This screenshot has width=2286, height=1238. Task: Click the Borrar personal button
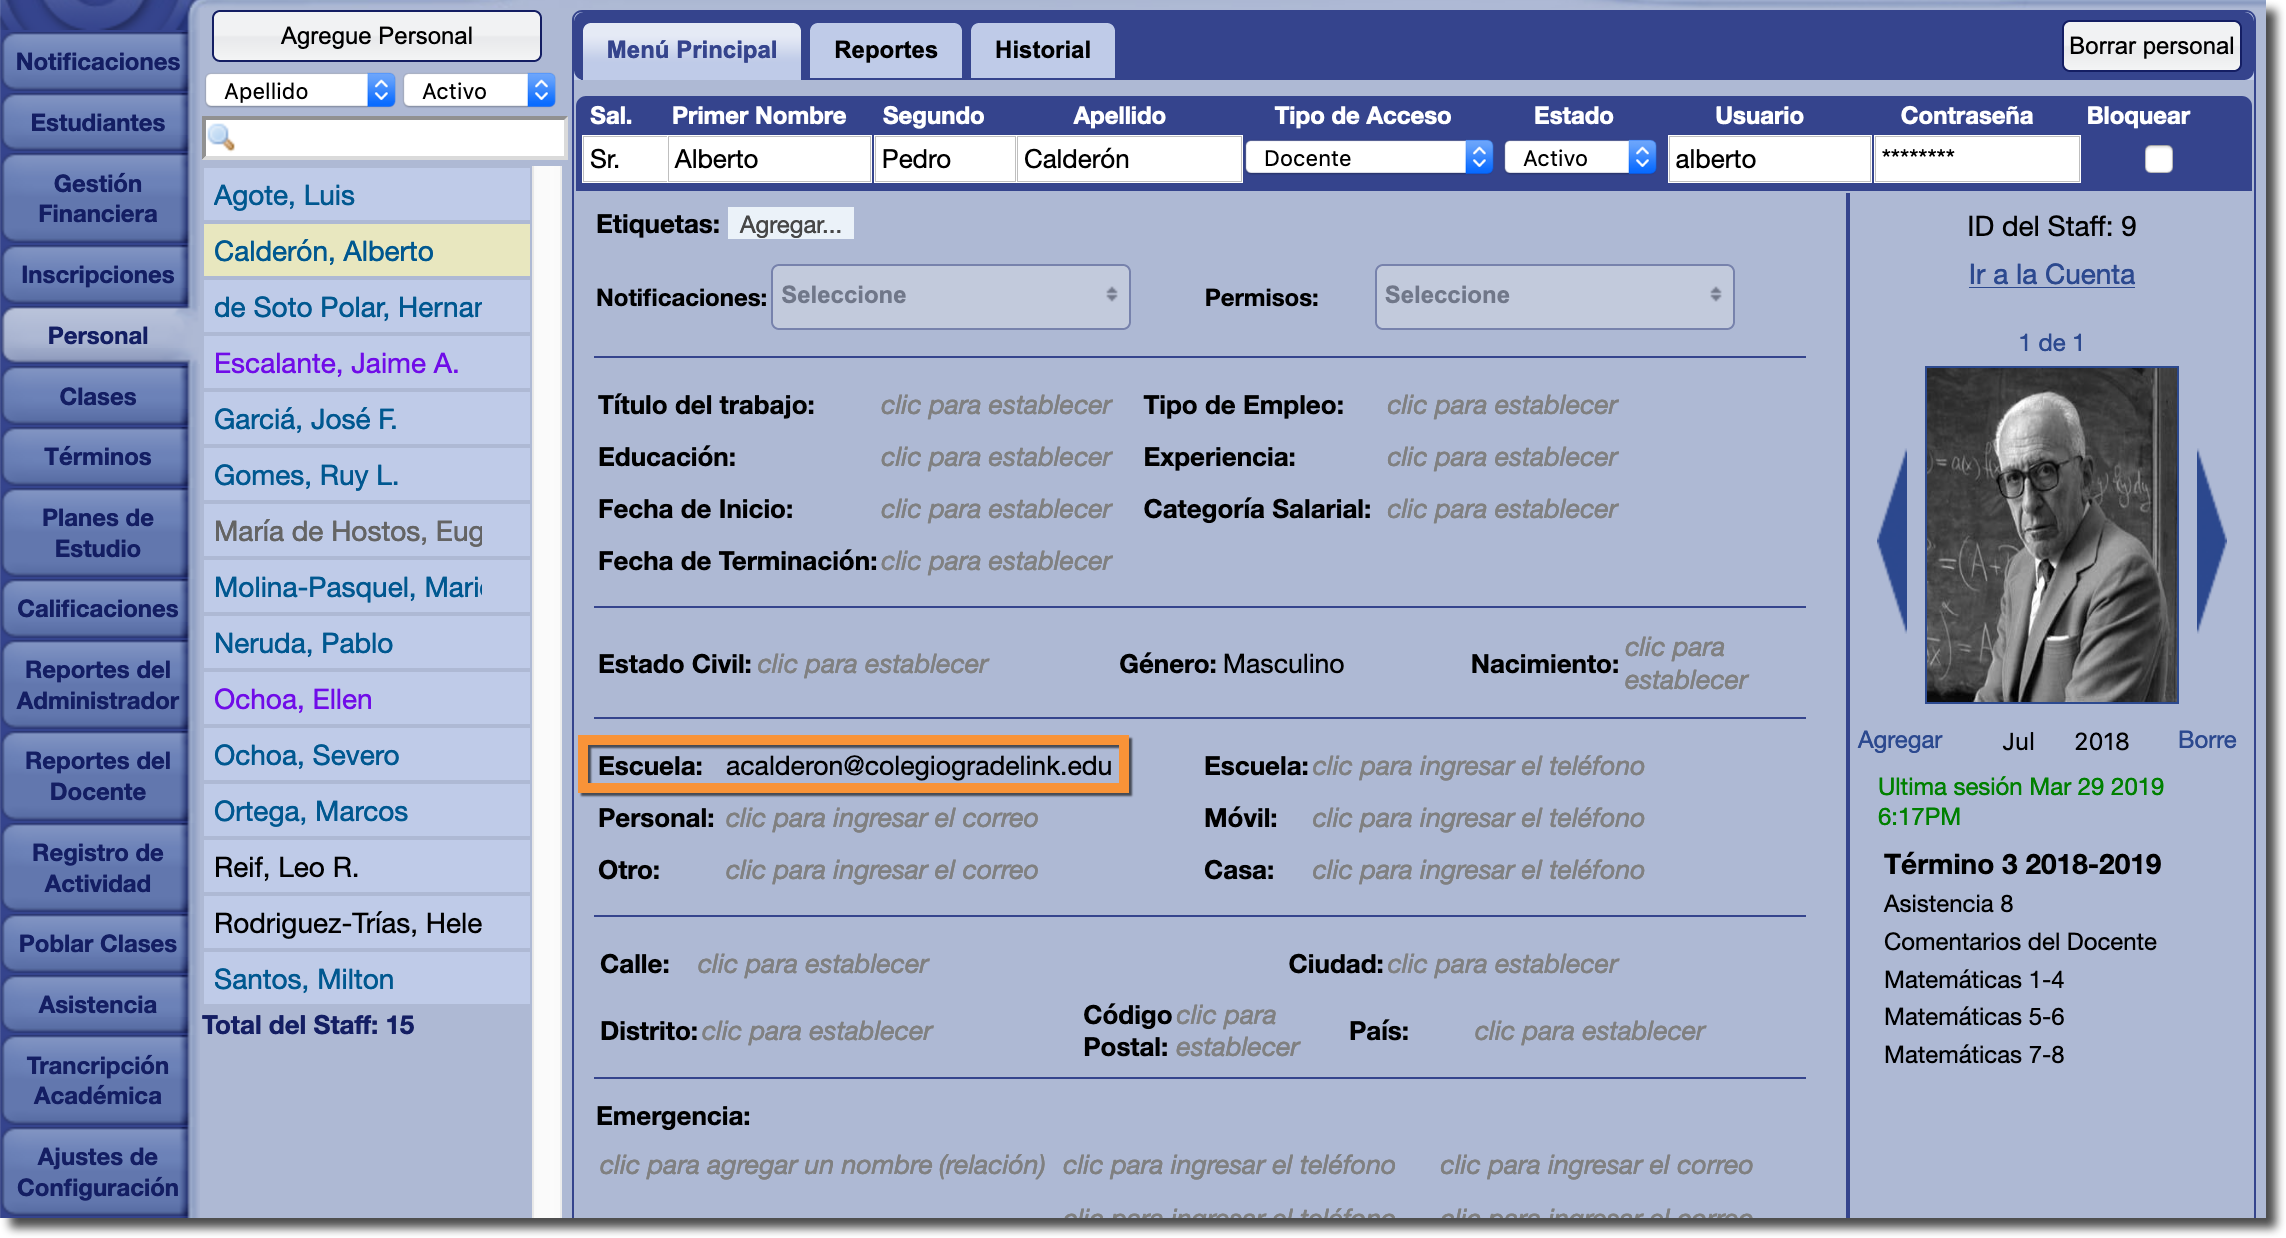click(2150, 46)
